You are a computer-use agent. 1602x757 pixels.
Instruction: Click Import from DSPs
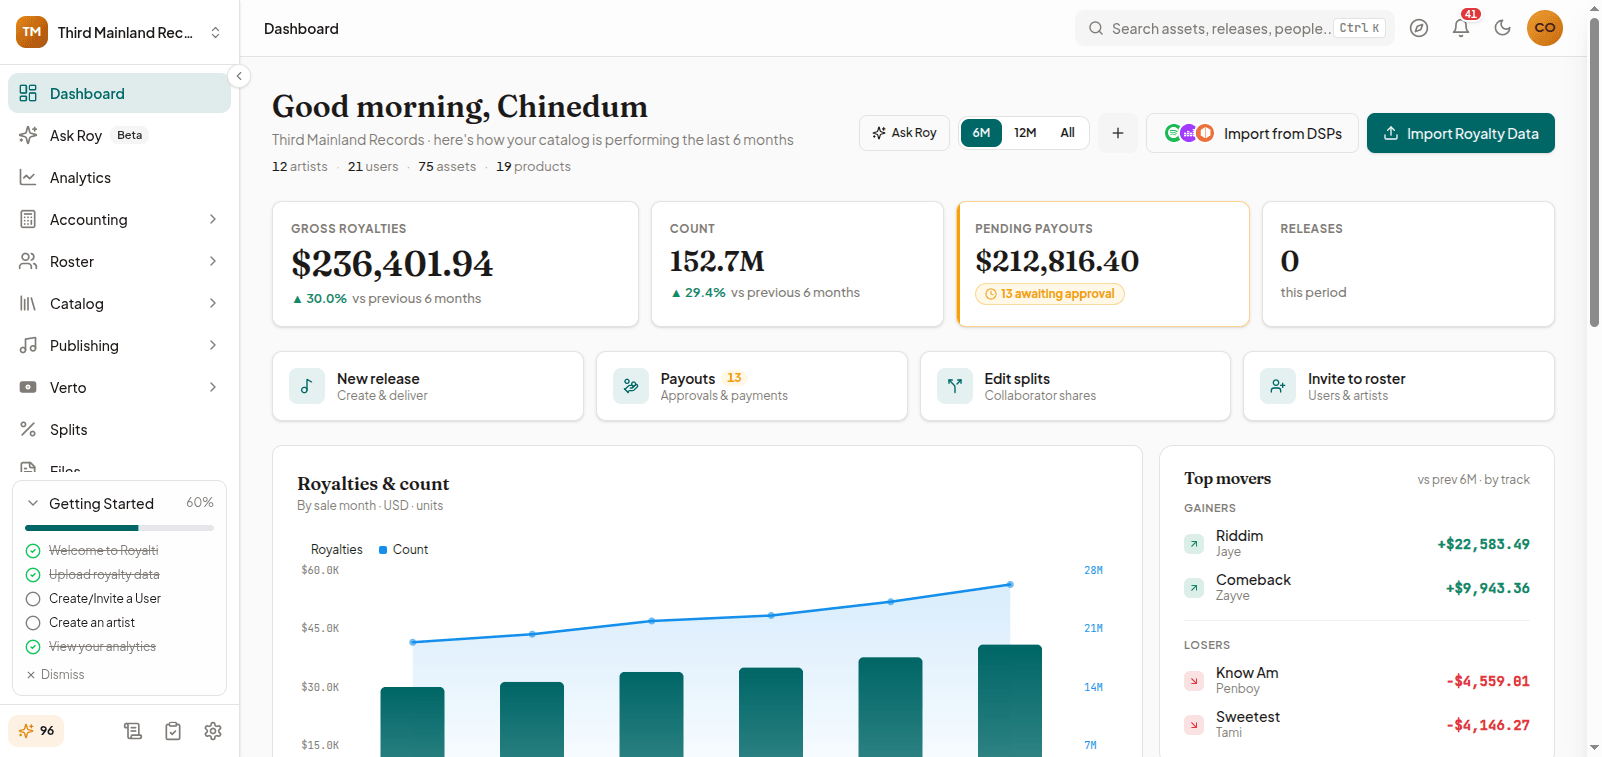pyautogui.click(x=1252, y=133)
